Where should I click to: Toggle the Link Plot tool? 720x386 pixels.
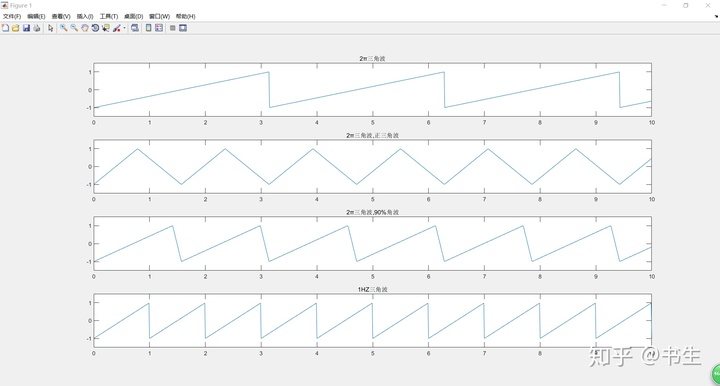pyautogui.click(x=135, y=28)
